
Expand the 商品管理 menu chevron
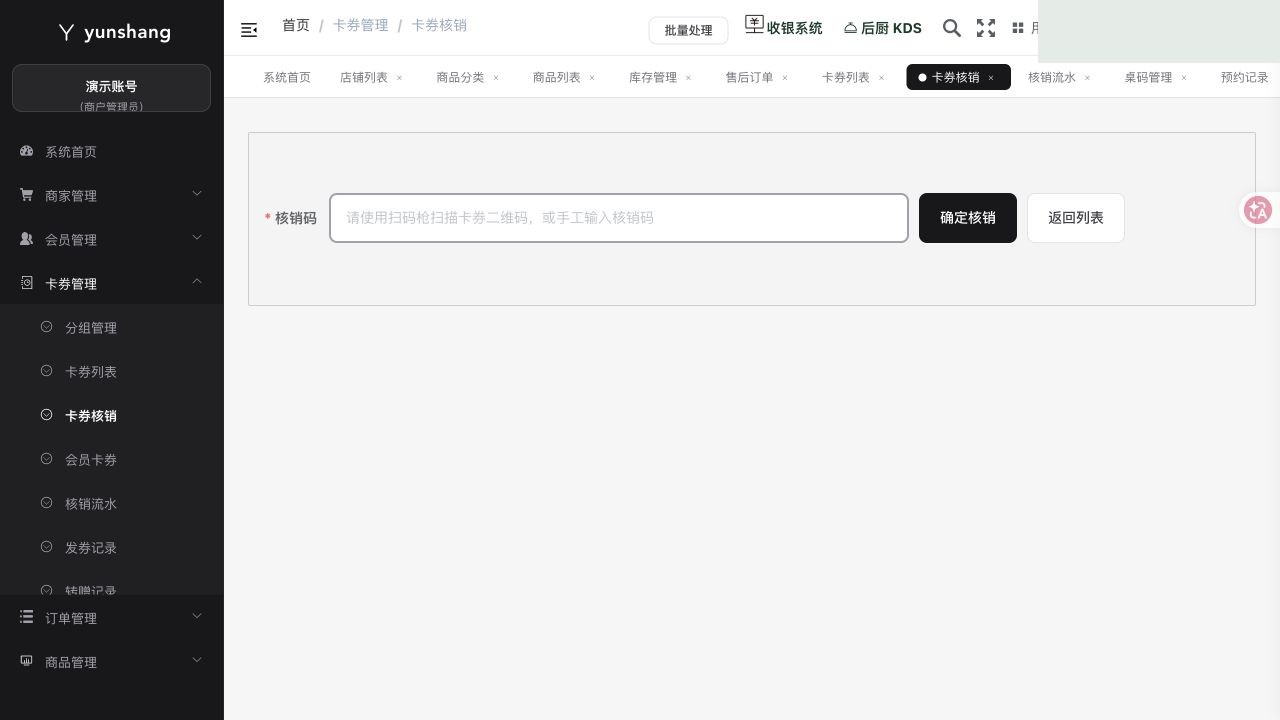point(197,659)
